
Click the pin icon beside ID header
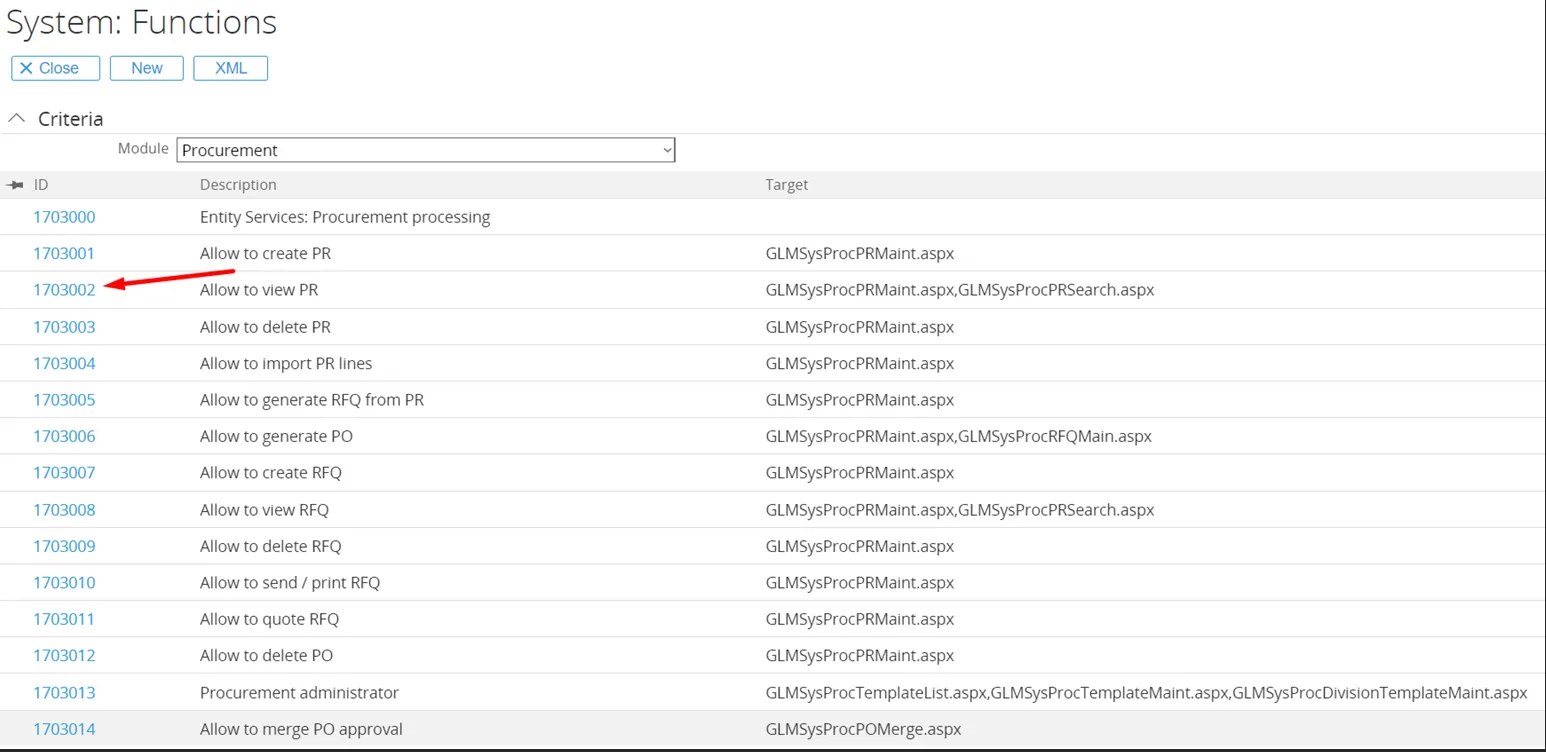[x=14, y=185]
